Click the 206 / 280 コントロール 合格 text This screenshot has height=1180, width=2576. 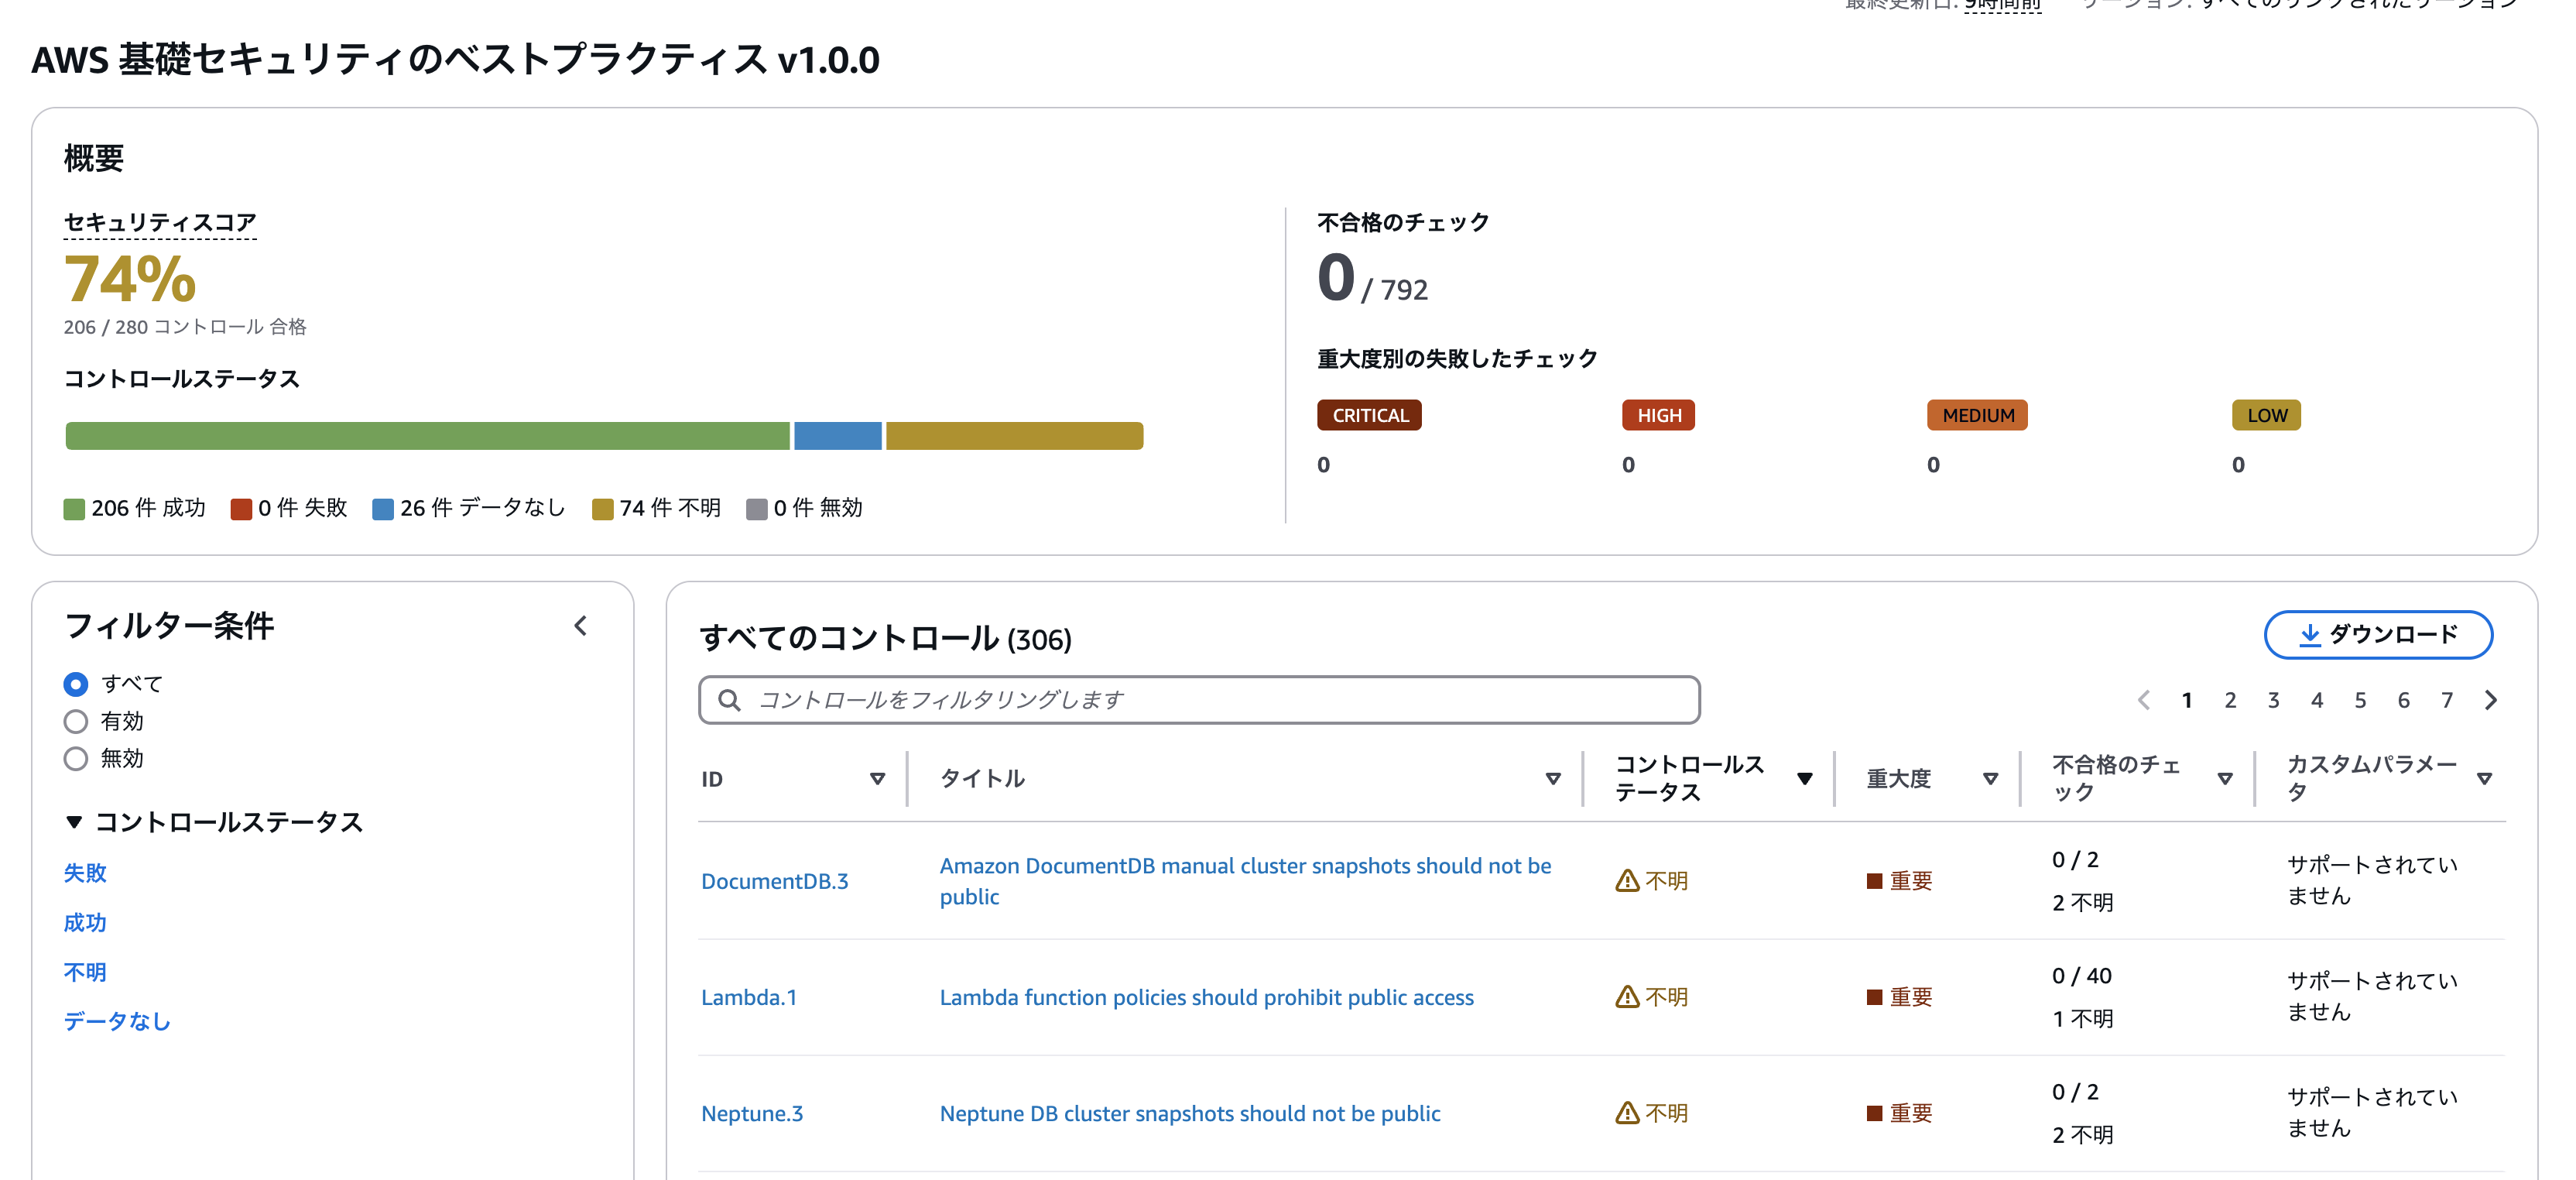pyautogui.click(x=185, y=327)
